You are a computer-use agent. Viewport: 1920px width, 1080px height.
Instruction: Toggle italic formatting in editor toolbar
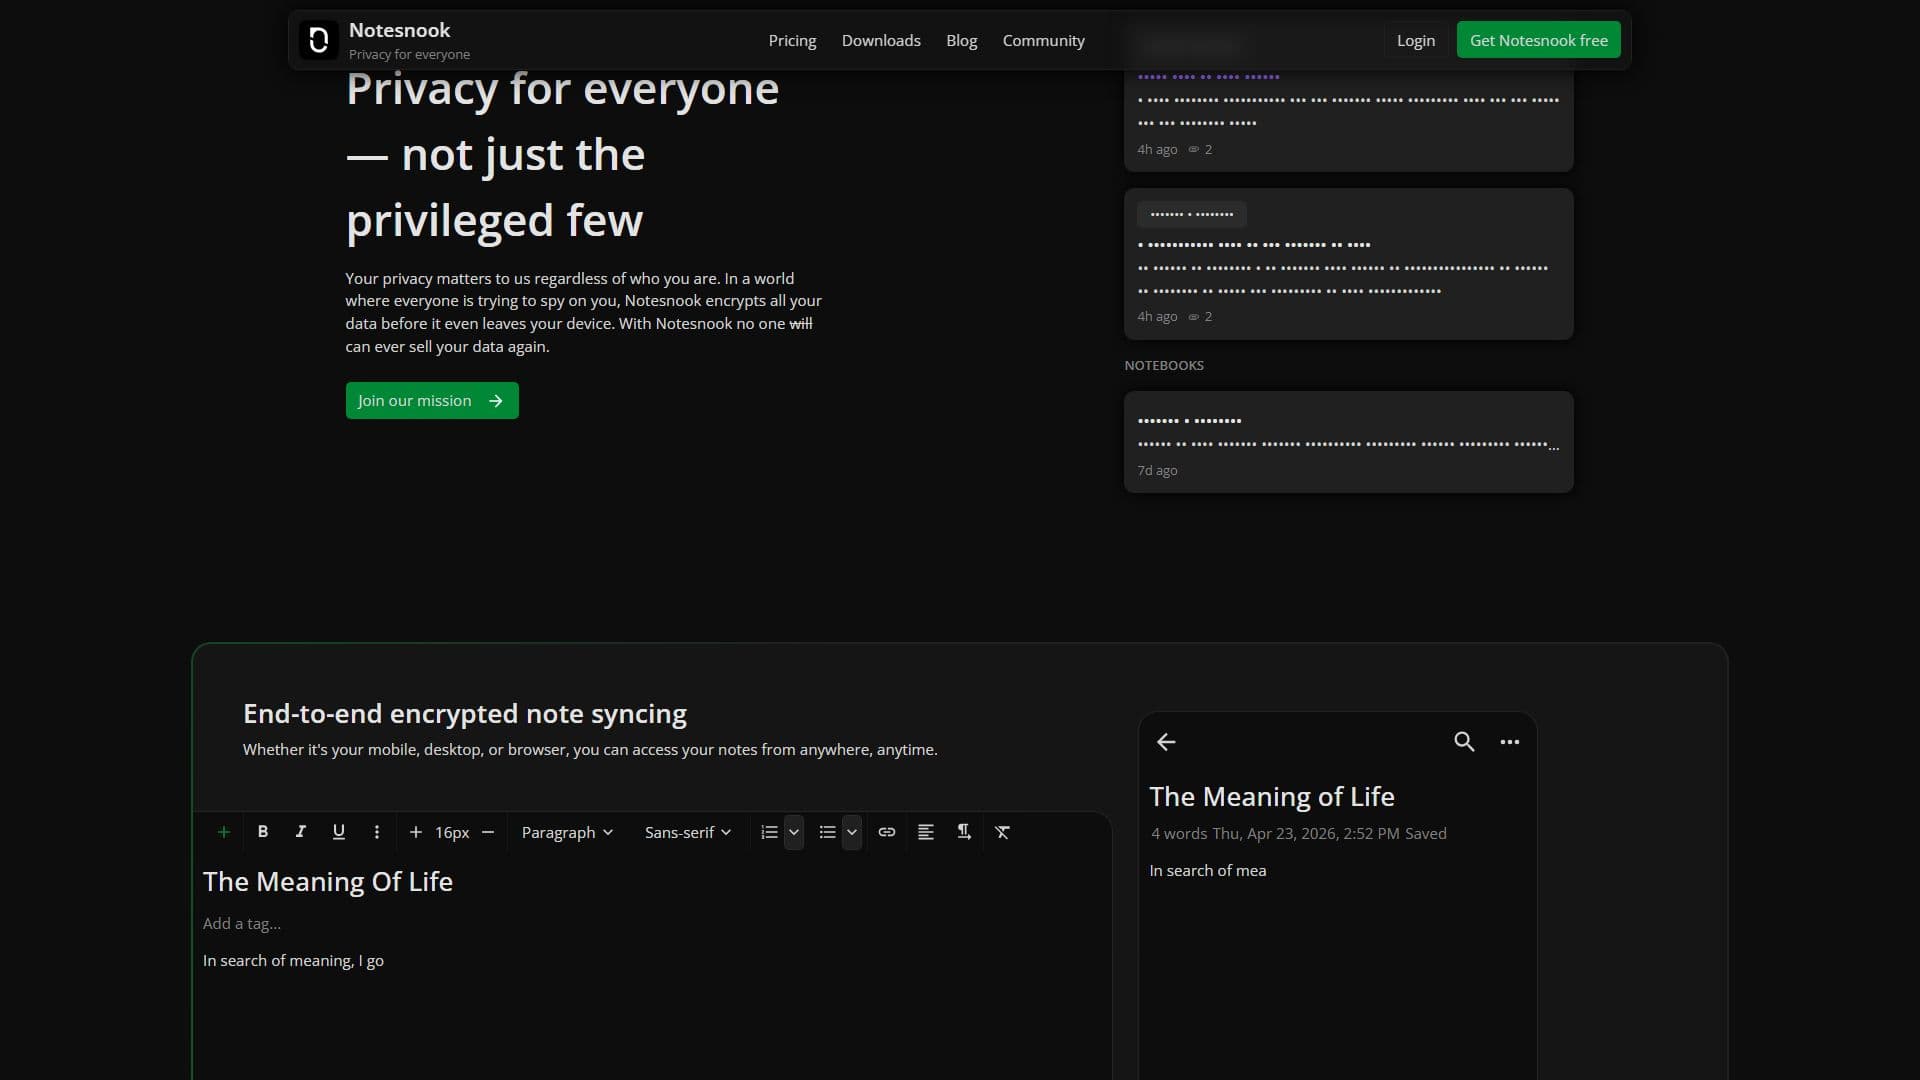coord(300,832)
